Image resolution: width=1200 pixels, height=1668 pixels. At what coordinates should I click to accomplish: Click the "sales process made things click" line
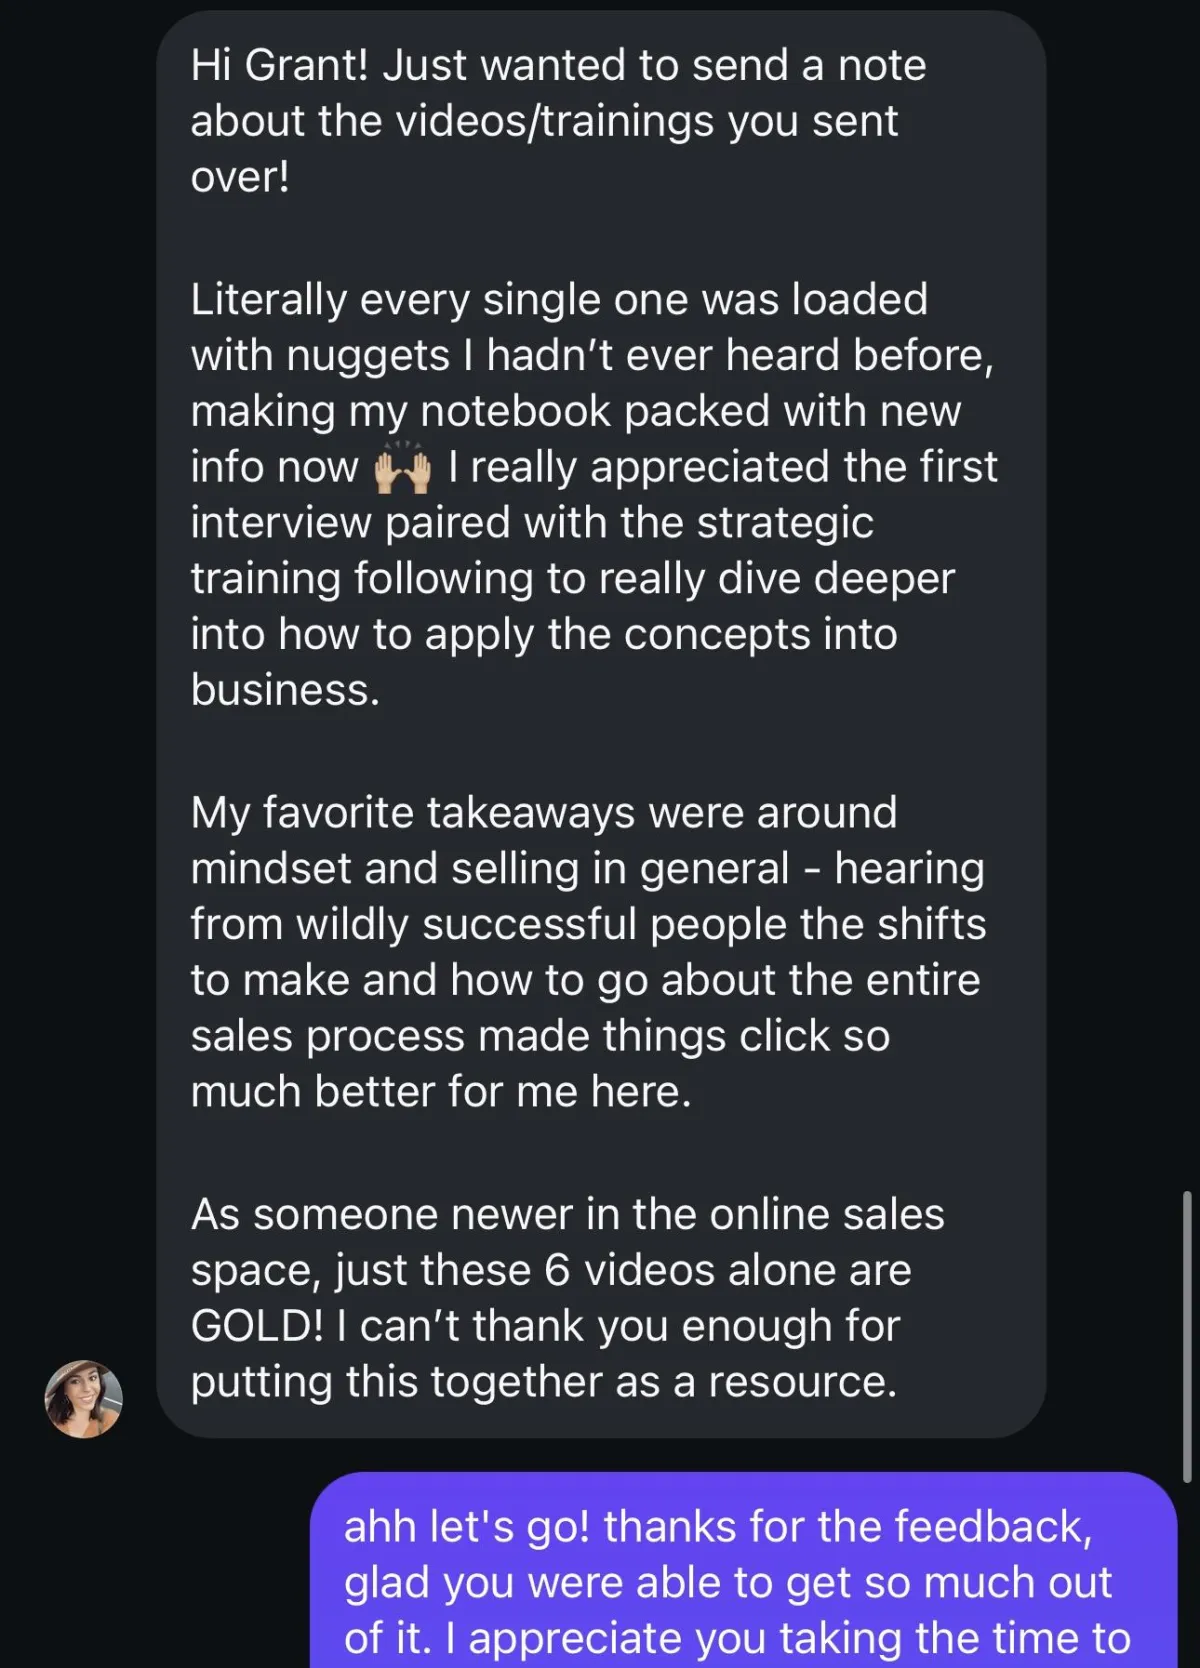click(x=540, y=1037)
